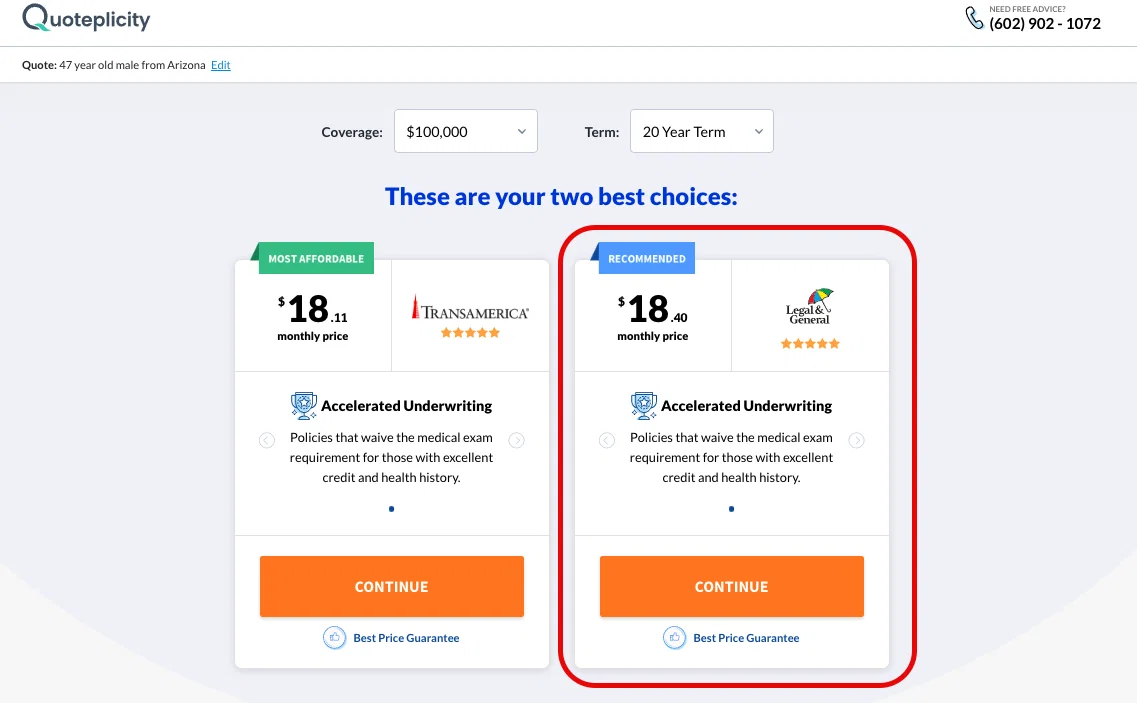Image resolution: width=1137 pixels, height=703 pixels.
Task: Select the Recommended badge
Action: coord(647,258)
